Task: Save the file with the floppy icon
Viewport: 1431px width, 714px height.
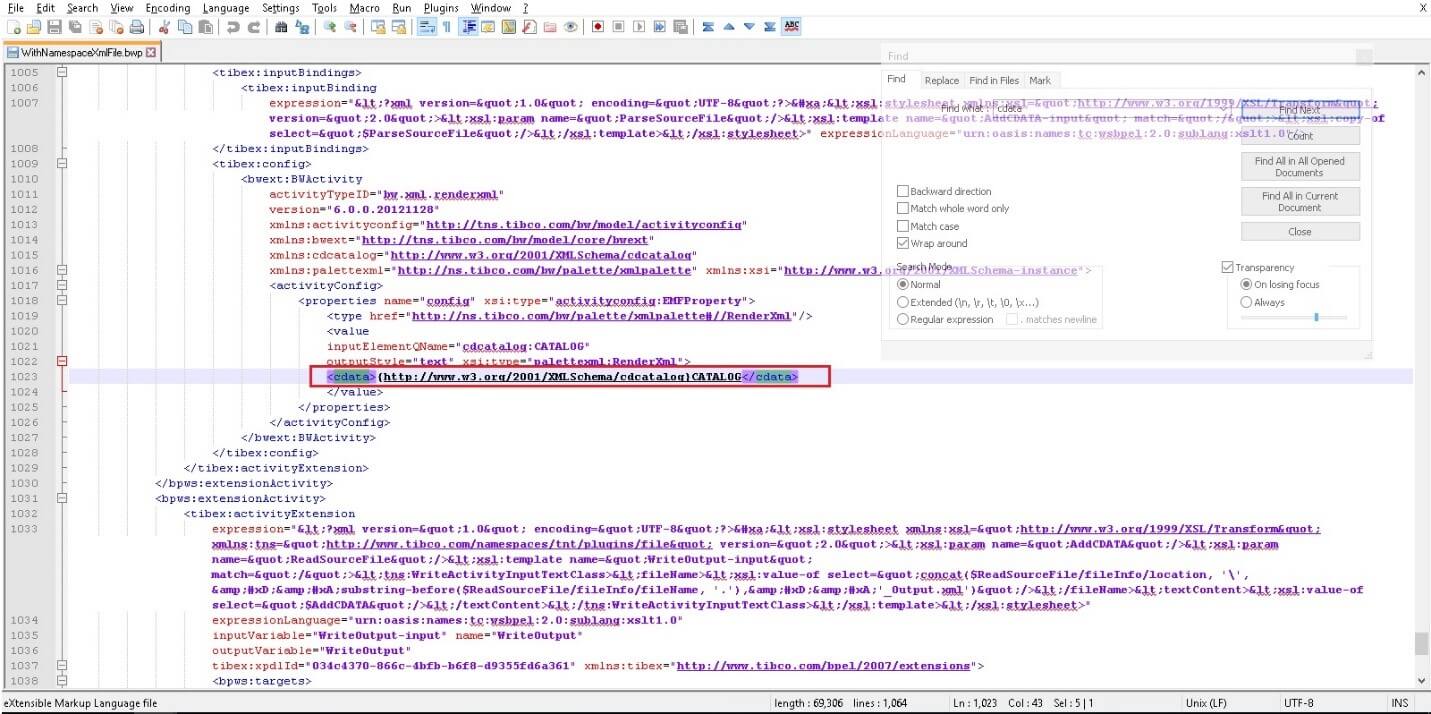Action: point(54,26)
